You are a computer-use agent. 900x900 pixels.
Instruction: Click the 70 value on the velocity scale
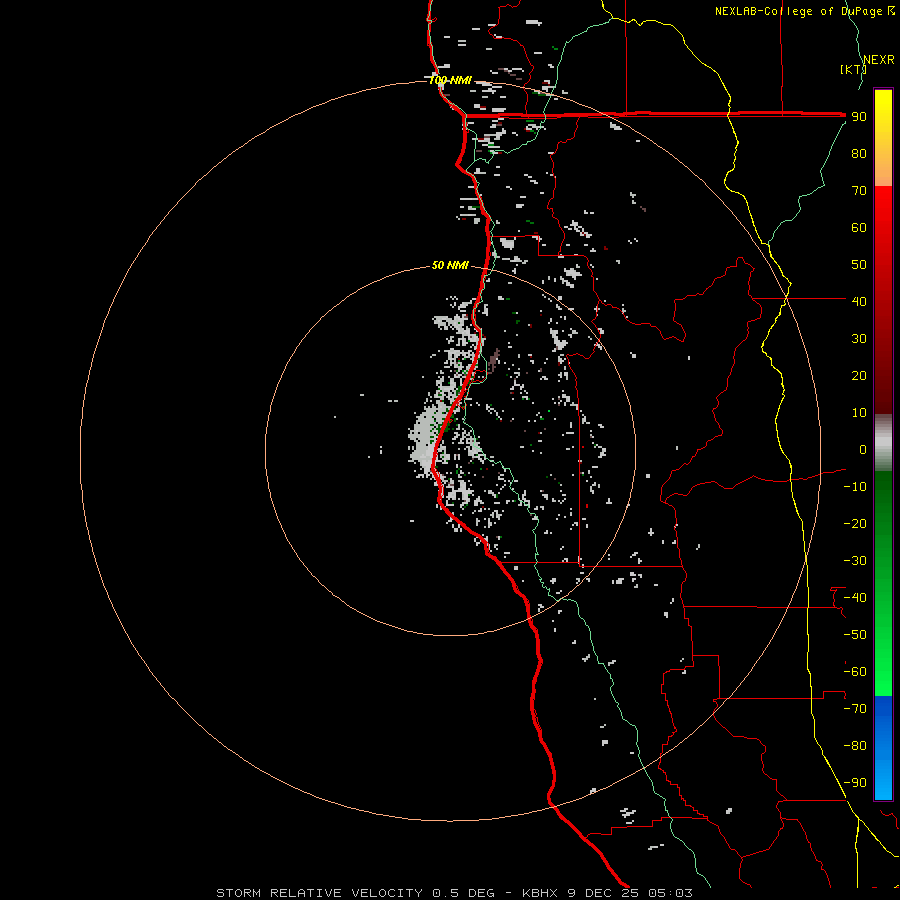coord(859,191)
